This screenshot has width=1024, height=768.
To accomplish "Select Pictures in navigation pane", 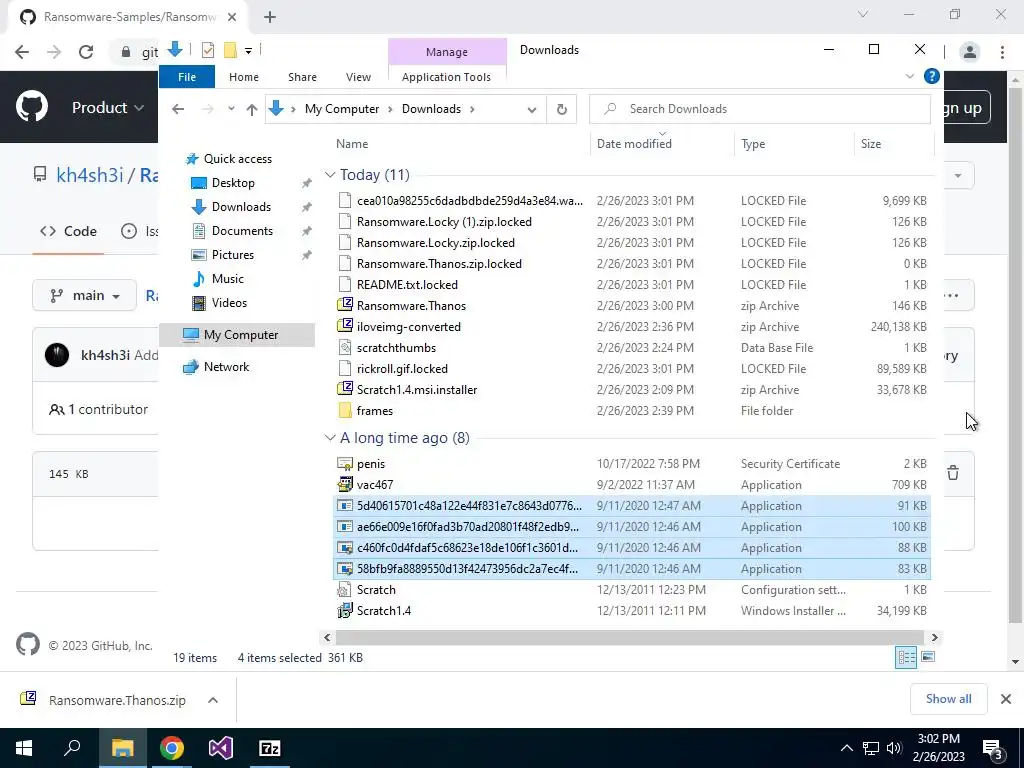I will click(x=232, y=255).
